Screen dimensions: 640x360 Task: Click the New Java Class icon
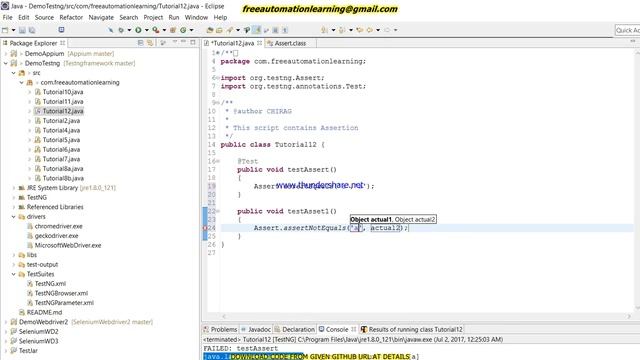183,30
